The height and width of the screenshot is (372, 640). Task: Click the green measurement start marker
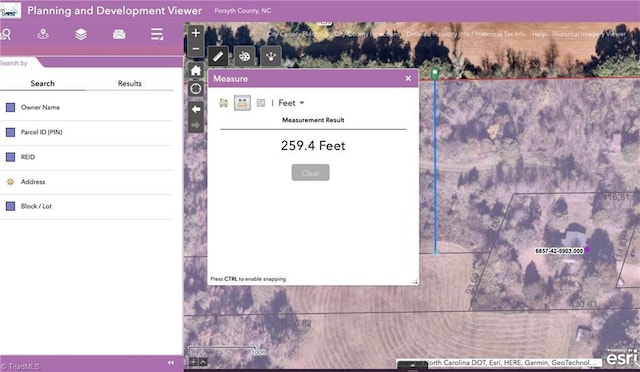(435, 74)
